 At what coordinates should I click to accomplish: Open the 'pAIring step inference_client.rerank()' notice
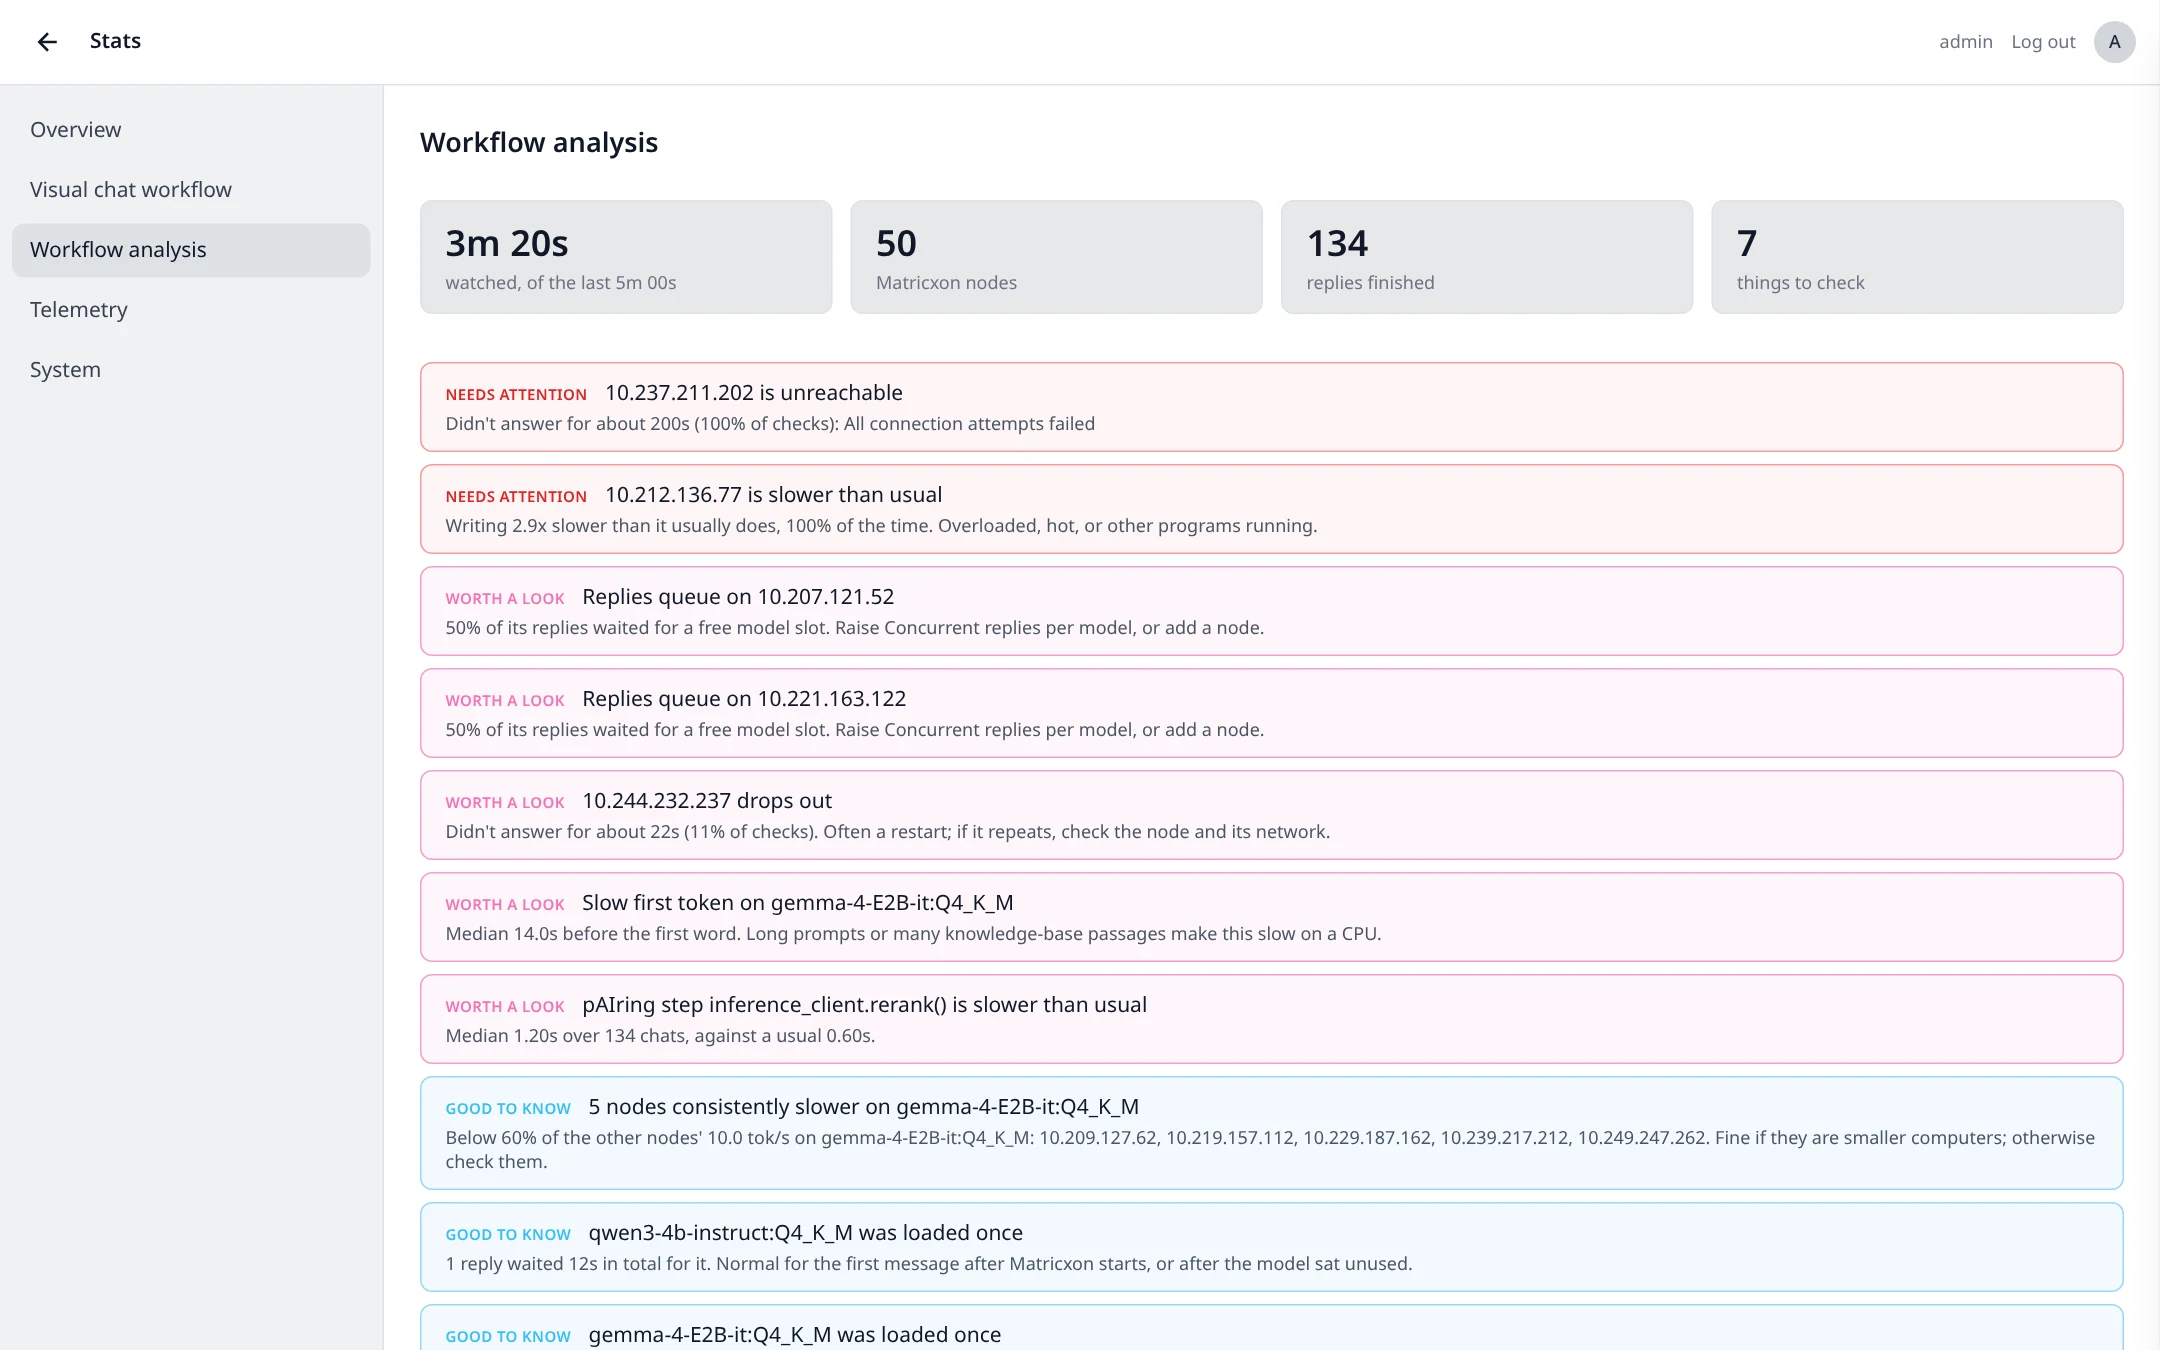(1271, 1019)
